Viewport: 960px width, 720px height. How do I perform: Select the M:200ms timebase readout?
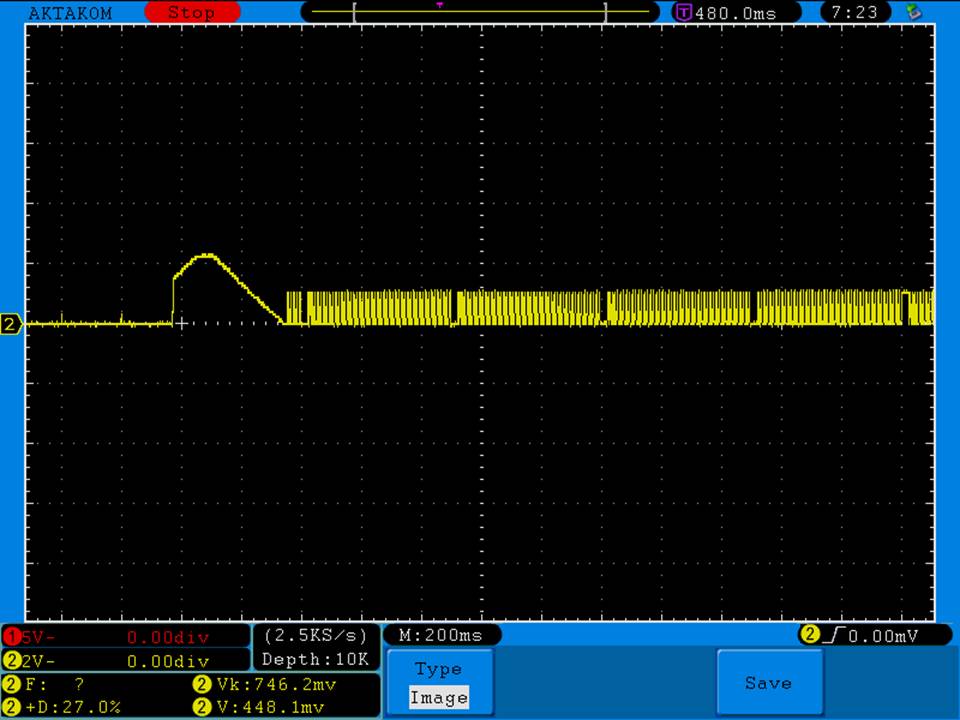pyautogui.click(x=441, y=635)
